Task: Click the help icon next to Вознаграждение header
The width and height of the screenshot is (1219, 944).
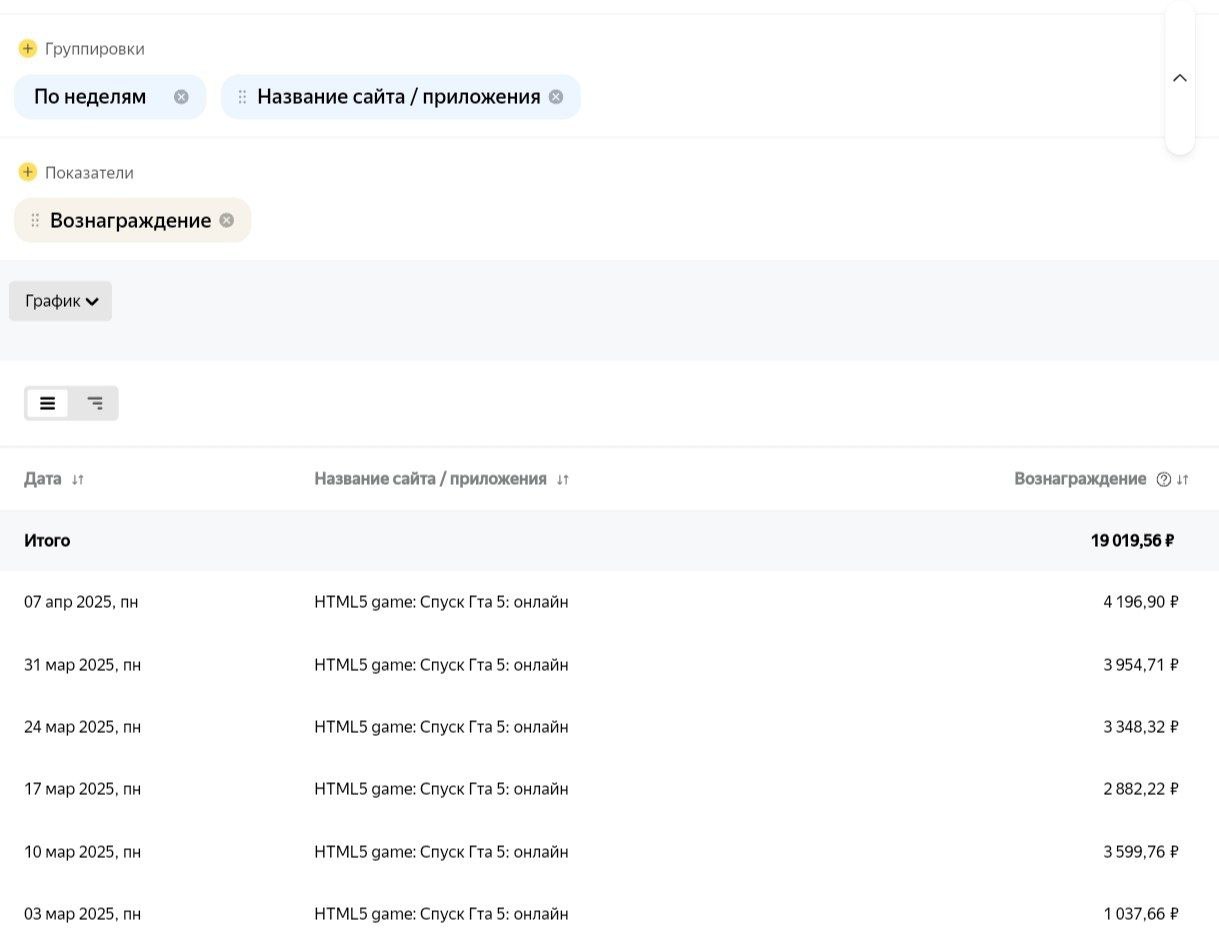Action: point(1163,479)
